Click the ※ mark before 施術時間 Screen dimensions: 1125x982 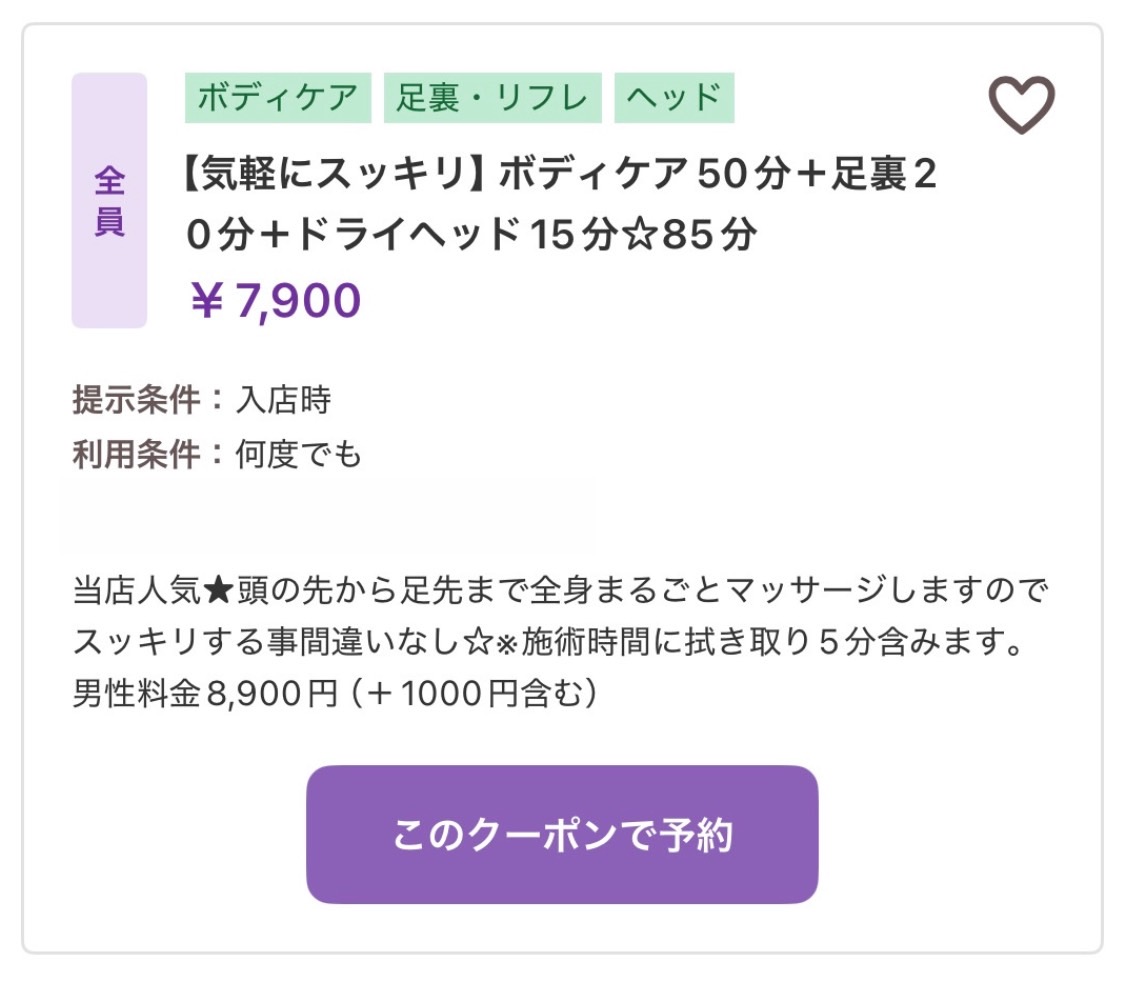pos(505,643)
